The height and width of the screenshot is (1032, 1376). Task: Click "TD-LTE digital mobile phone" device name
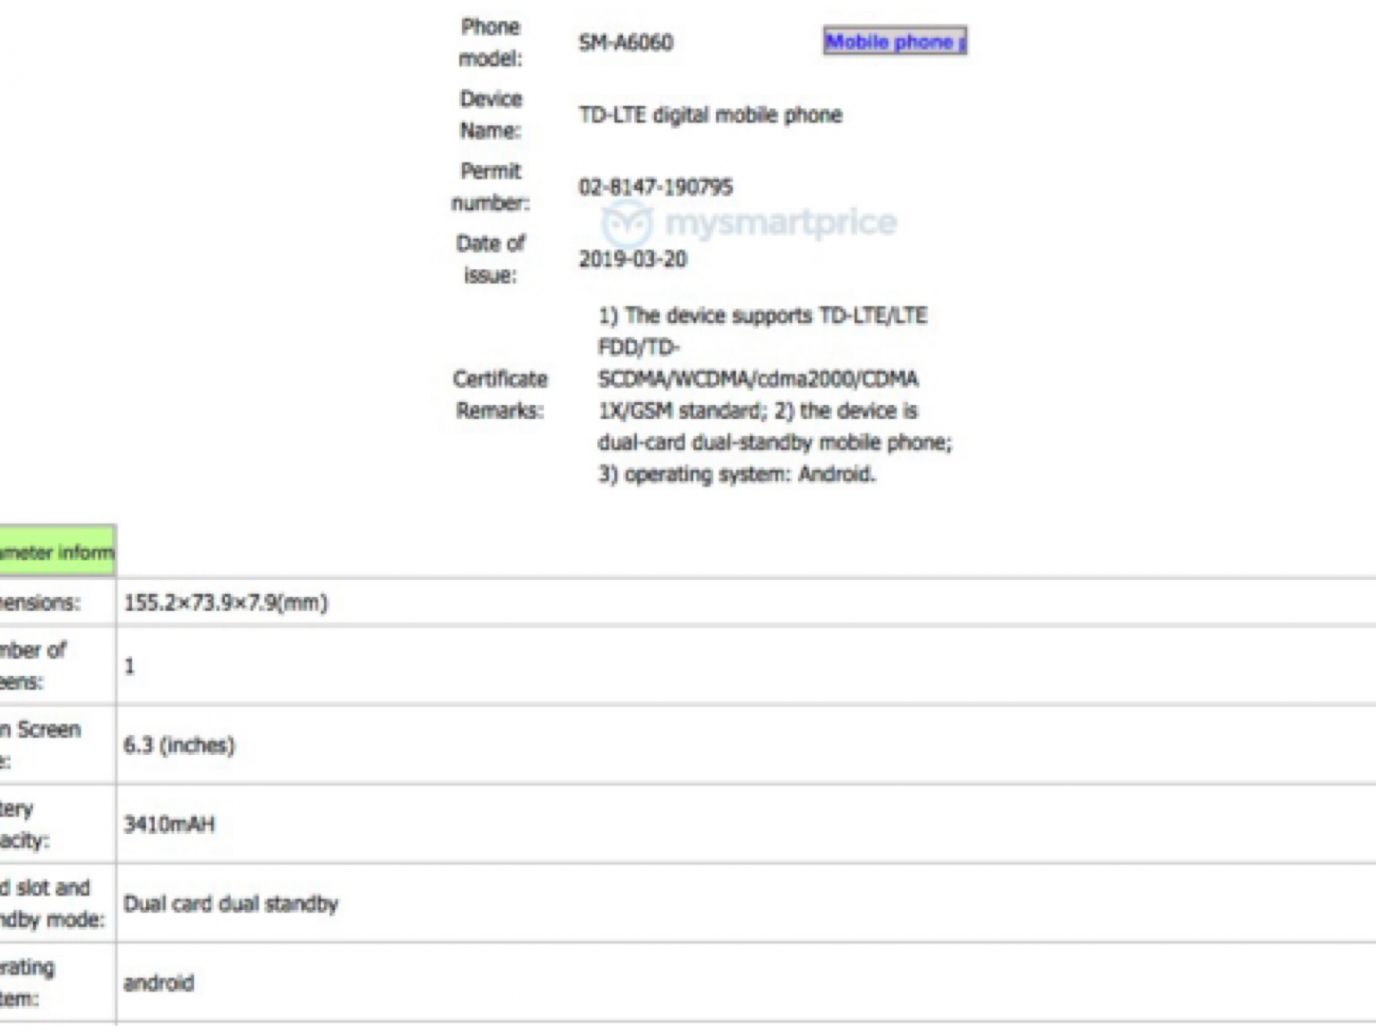click(710, 115)
